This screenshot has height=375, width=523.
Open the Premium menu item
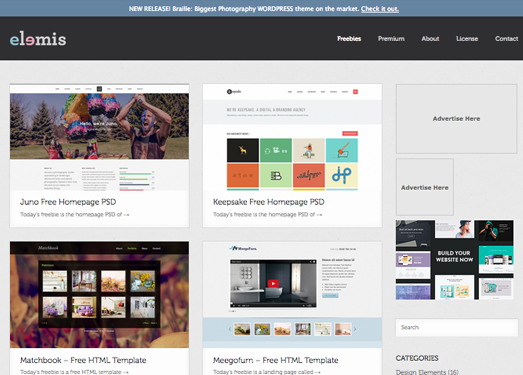391,39
